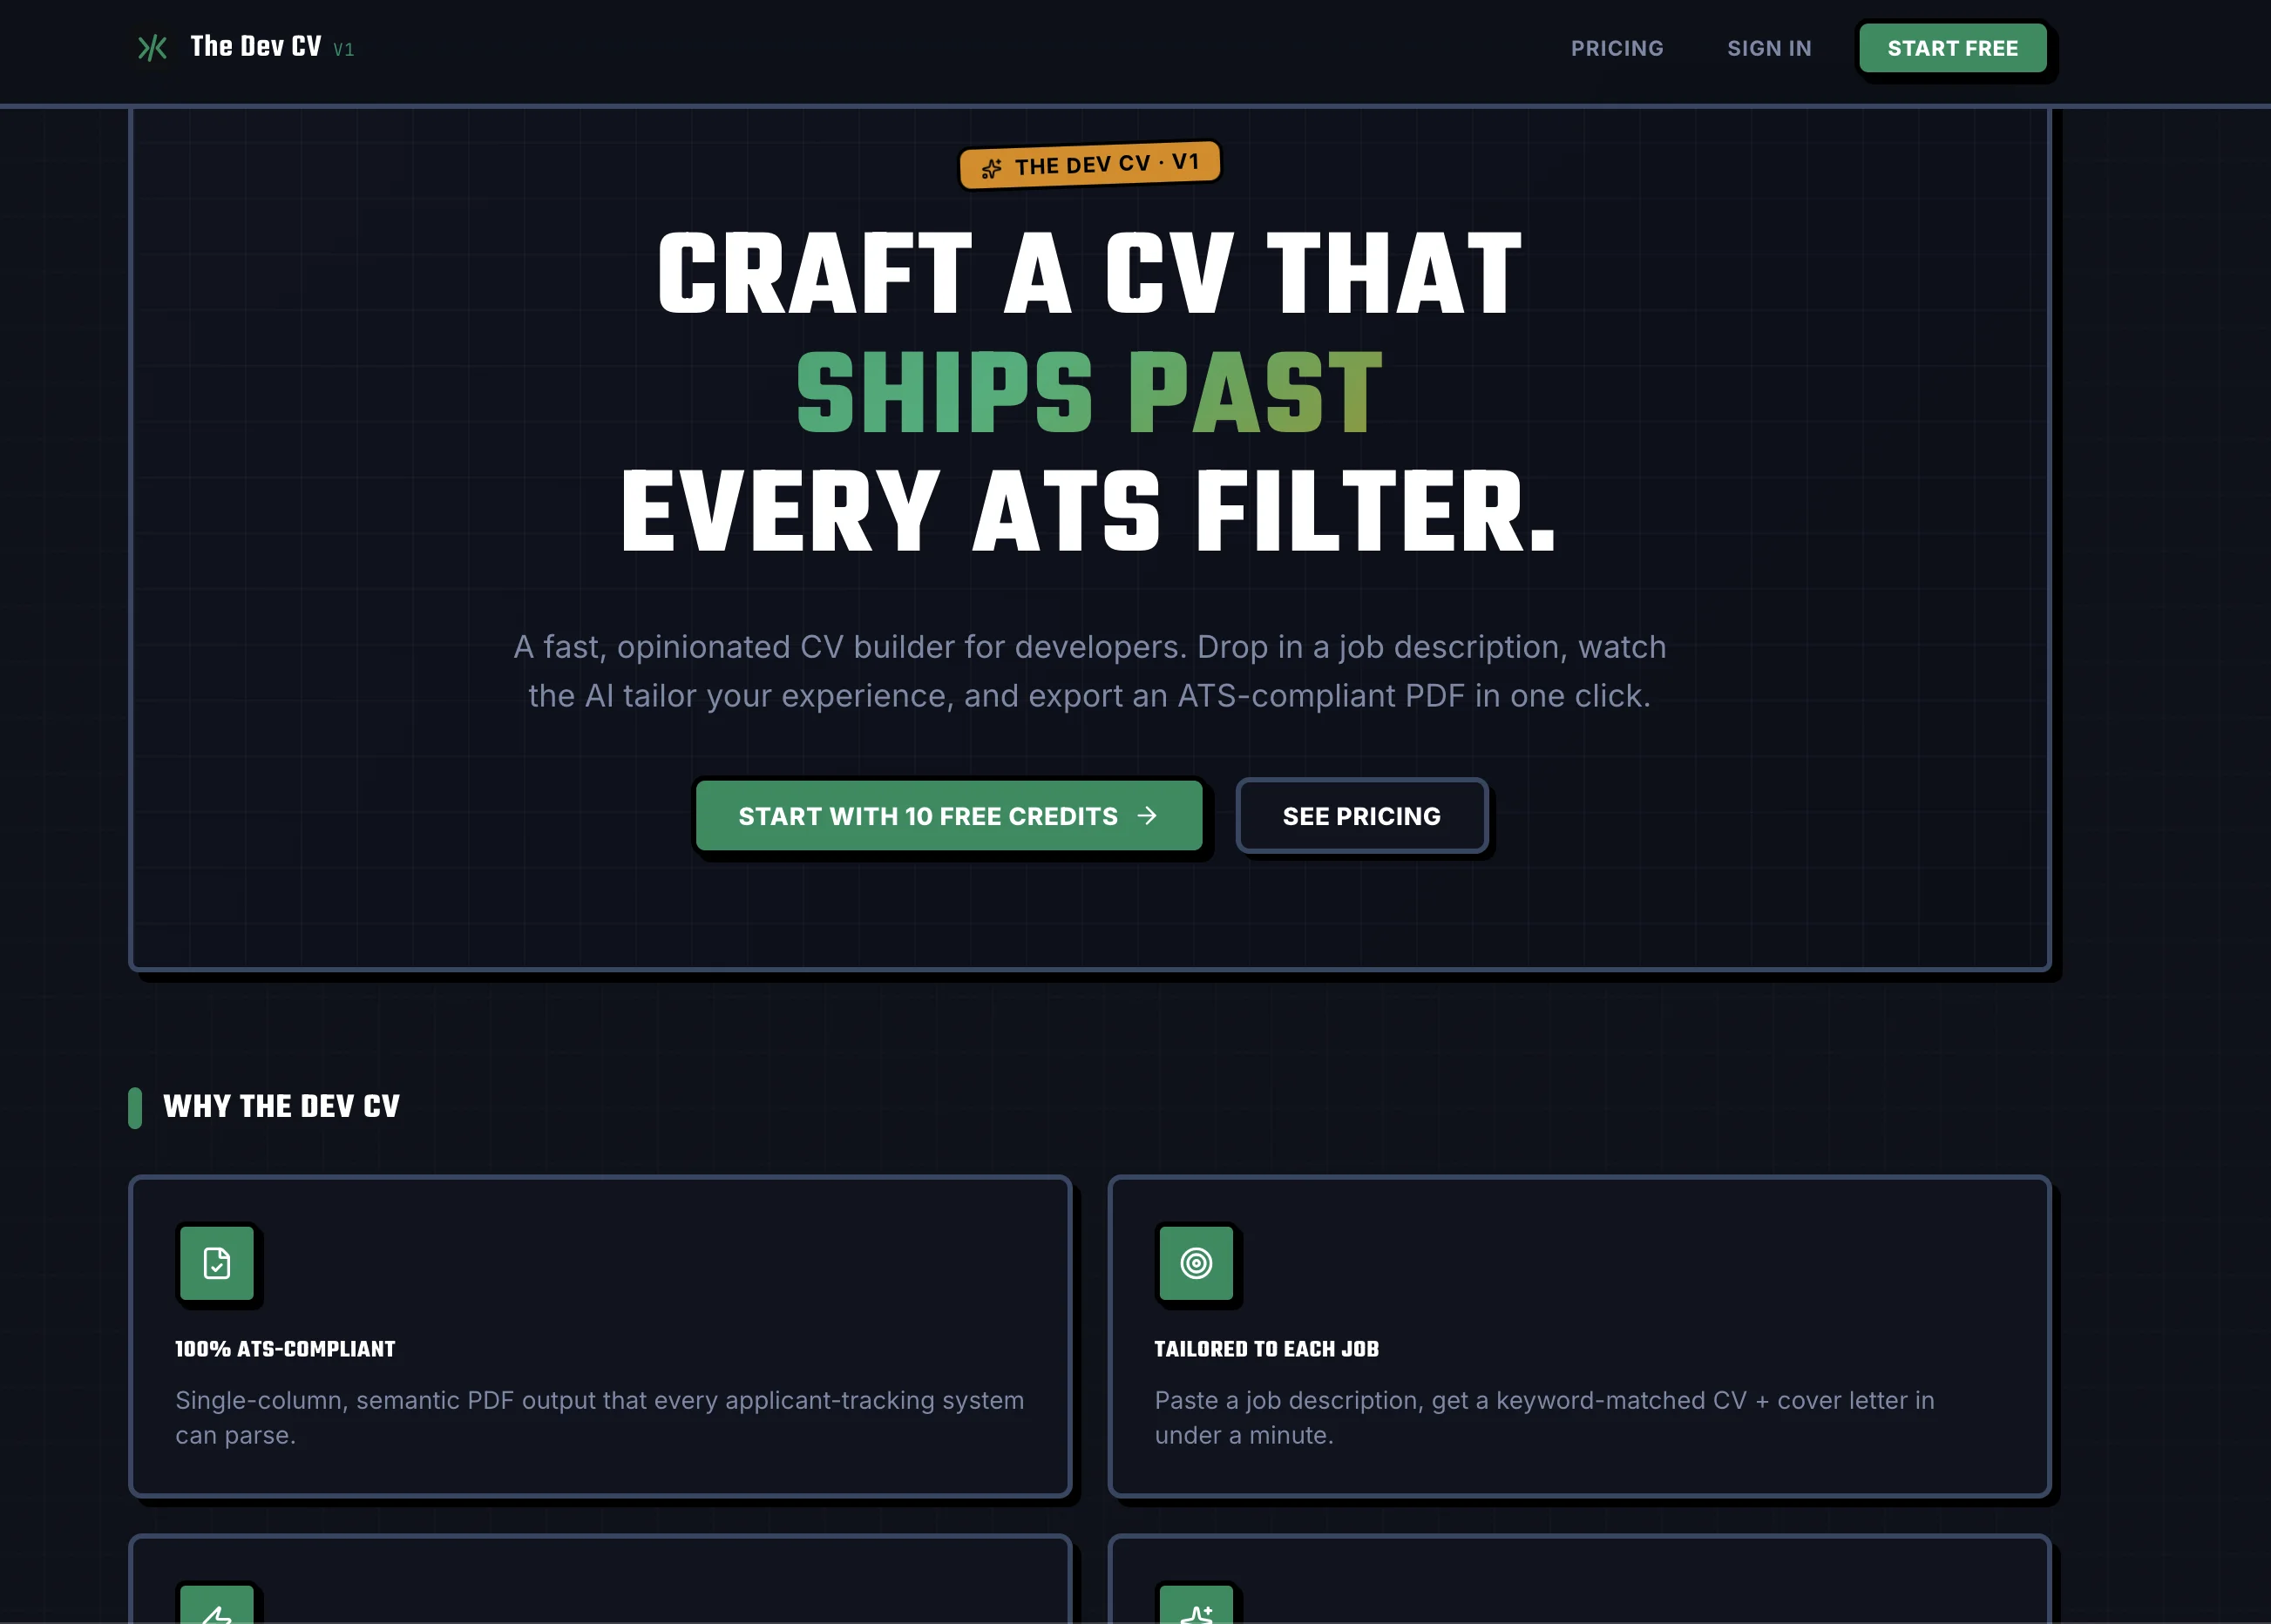Open the Sign In page
The height and width of the screenshot is (1624, 2271).
coord(1769,48)
